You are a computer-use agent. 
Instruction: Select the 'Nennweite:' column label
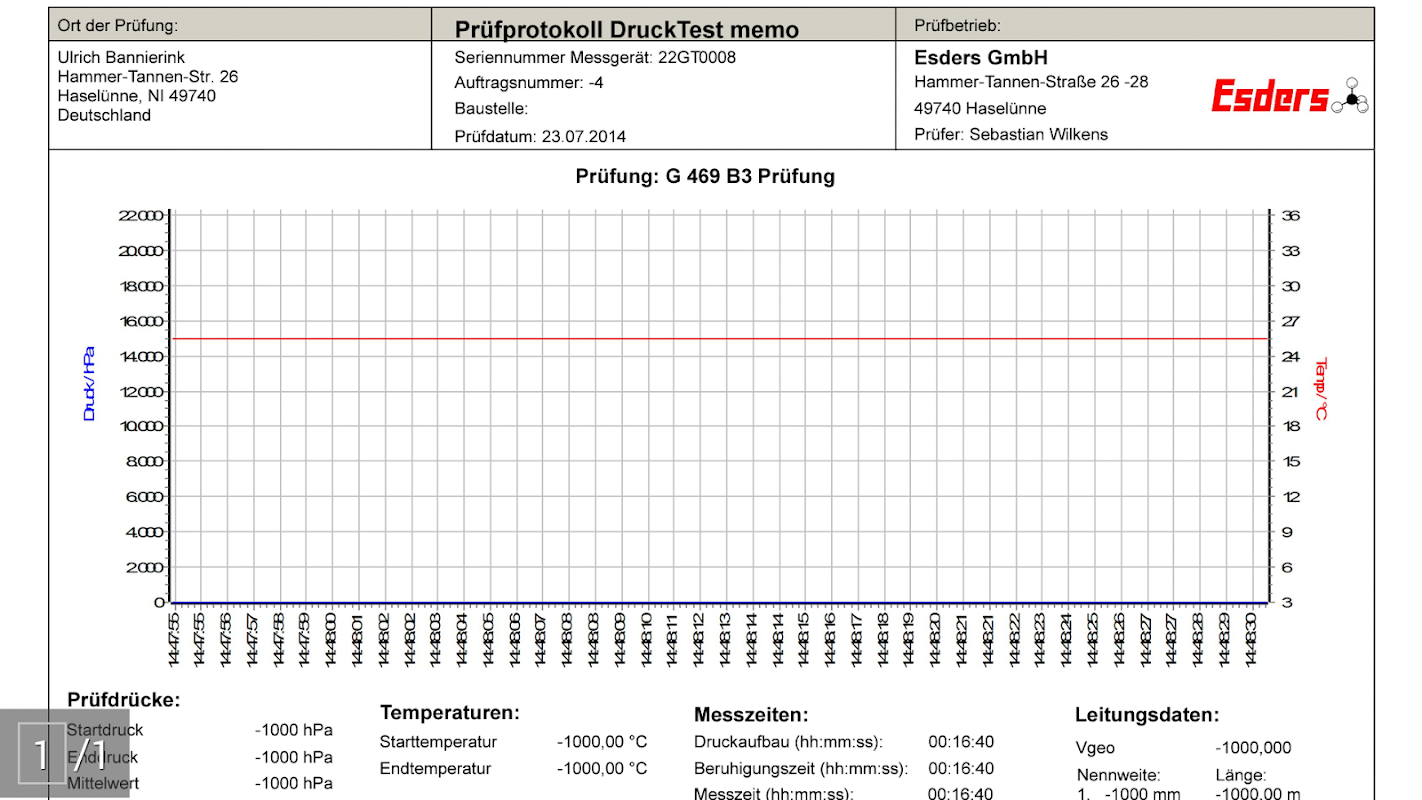[1119, 775]
